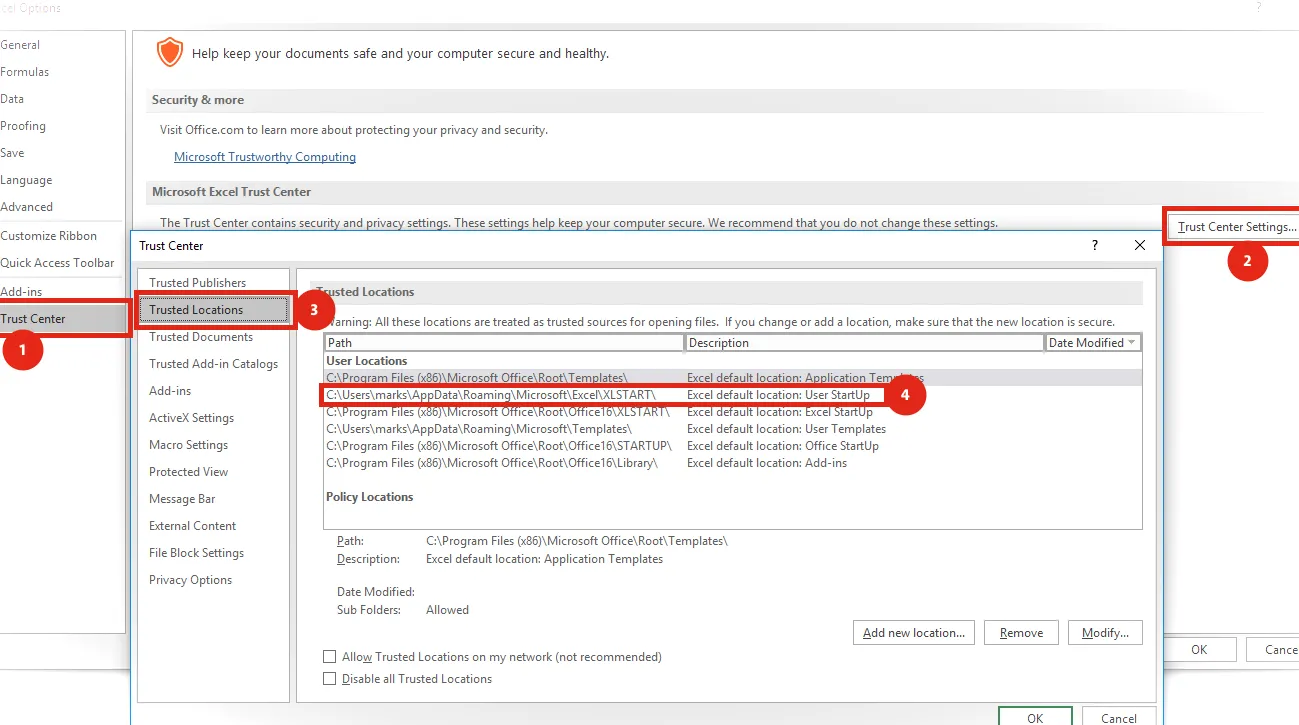The height and width of the screenshot is (725, 1299).
Task: Open Trusted Documents section
Action: [201, 337]
